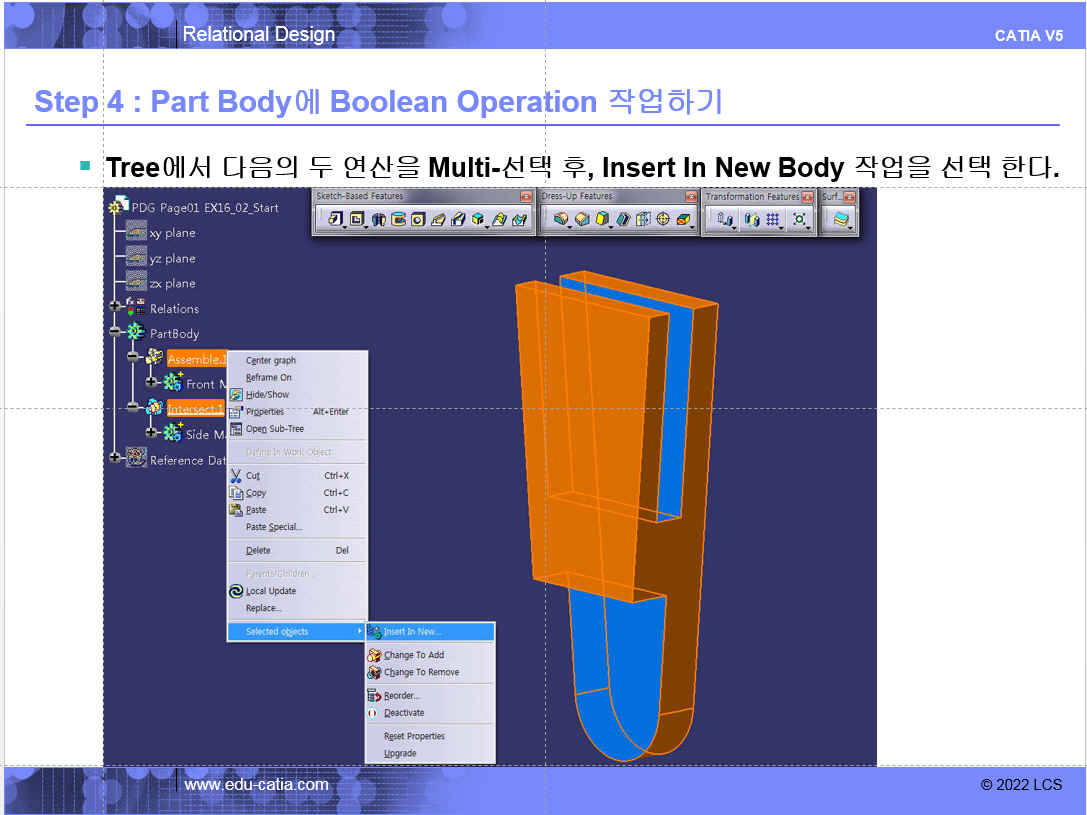1087x815 pixels.
Task: Click the Chamfer tool icon
Action: click(x=582, y=219)
